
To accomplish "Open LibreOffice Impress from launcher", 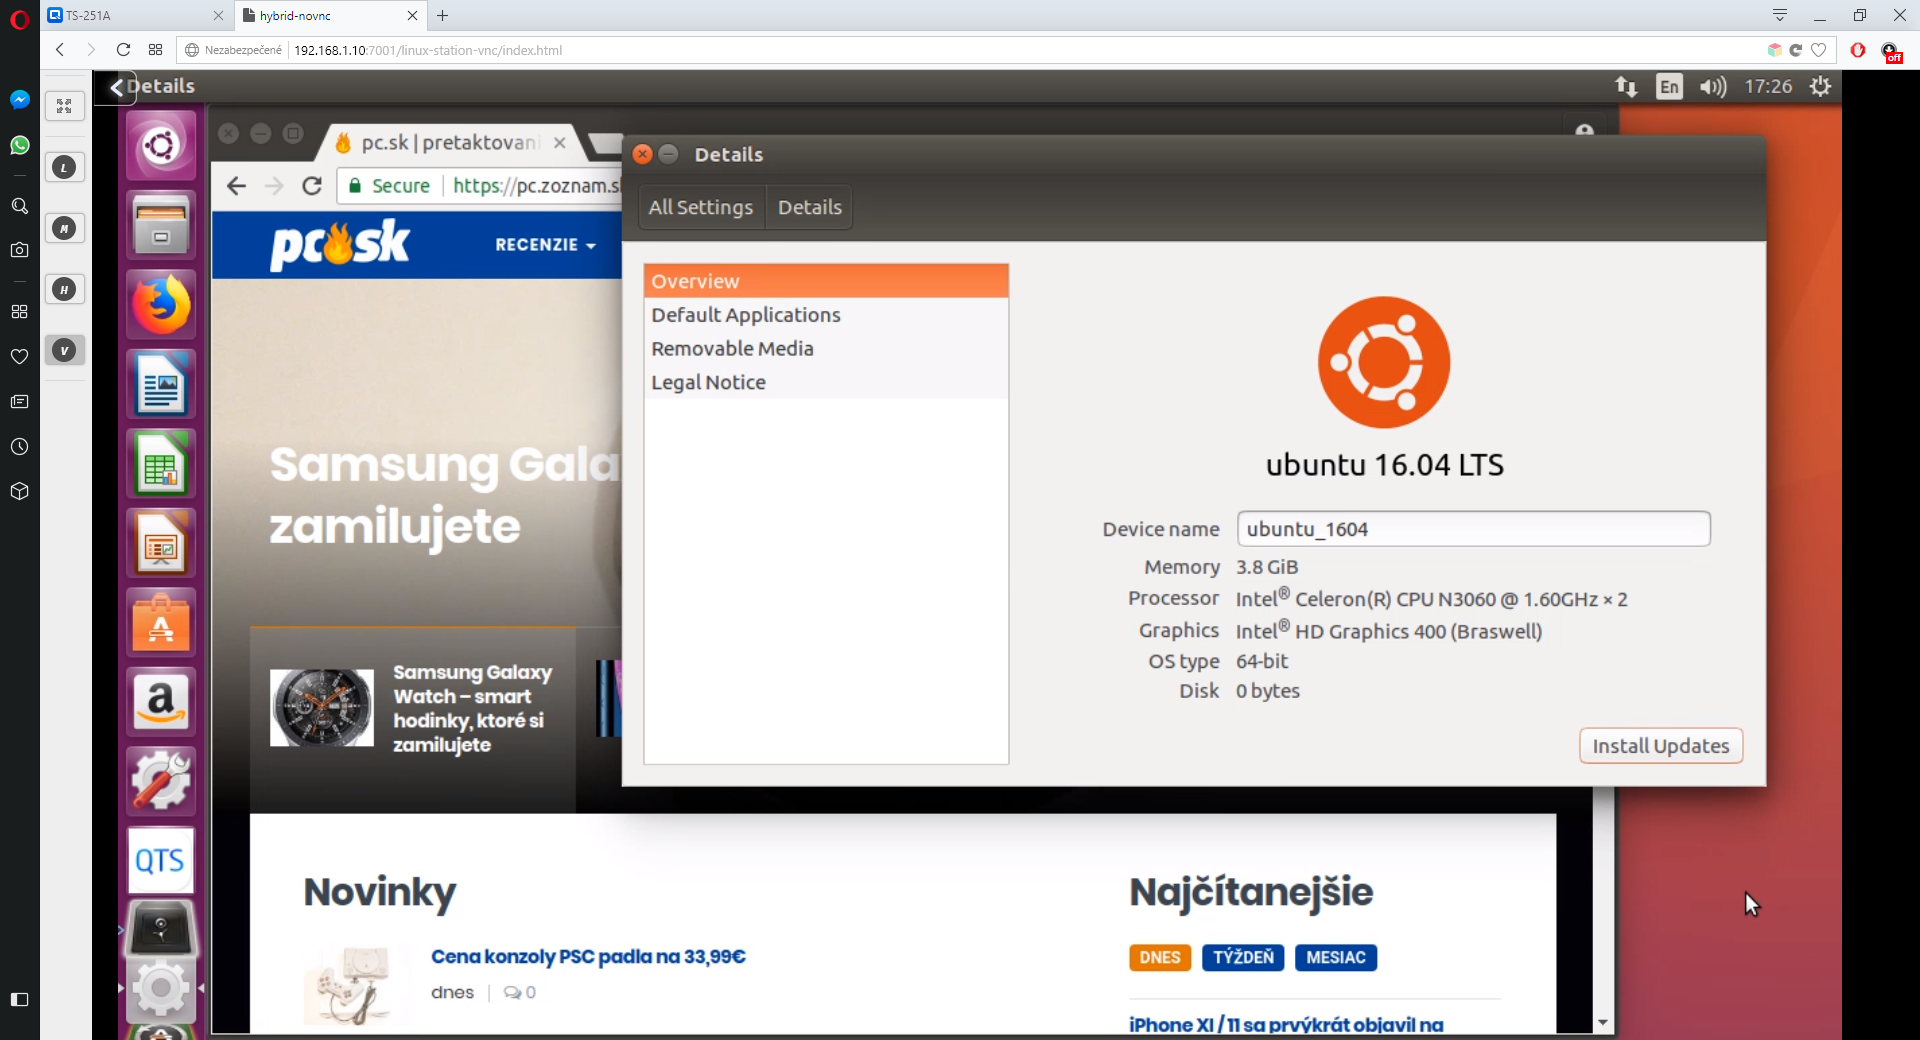I will (161, 543).
